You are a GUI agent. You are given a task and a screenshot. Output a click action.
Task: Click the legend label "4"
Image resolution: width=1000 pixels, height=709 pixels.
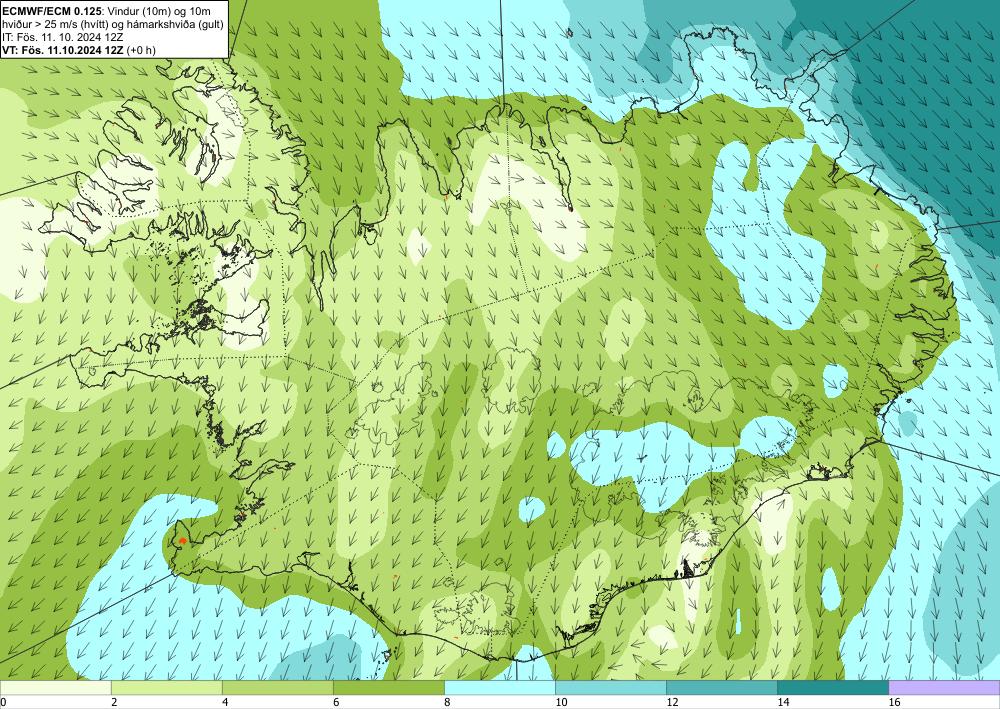pyautogui.click(x=225, y=702)
